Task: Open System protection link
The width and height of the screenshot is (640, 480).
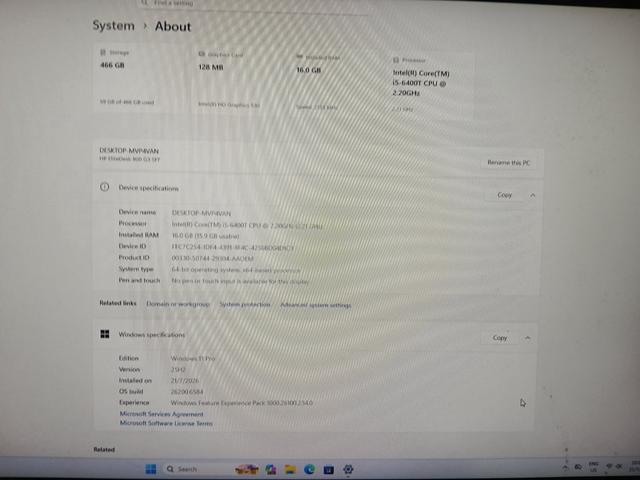Action: [244, 304]
